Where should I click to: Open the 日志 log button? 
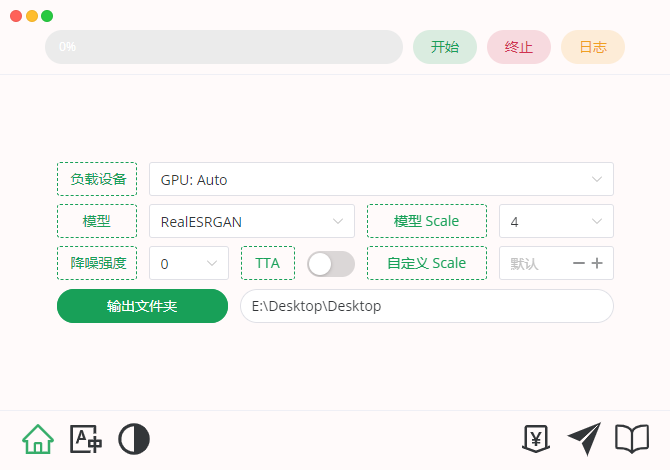click(593, 47)
